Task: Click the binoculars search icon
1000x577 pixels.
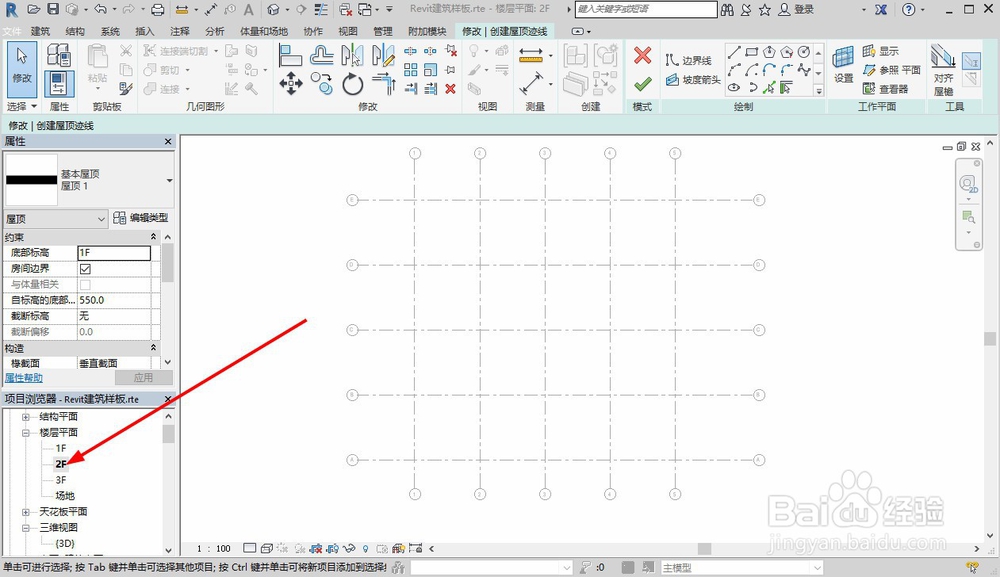Action: (727, 10)
